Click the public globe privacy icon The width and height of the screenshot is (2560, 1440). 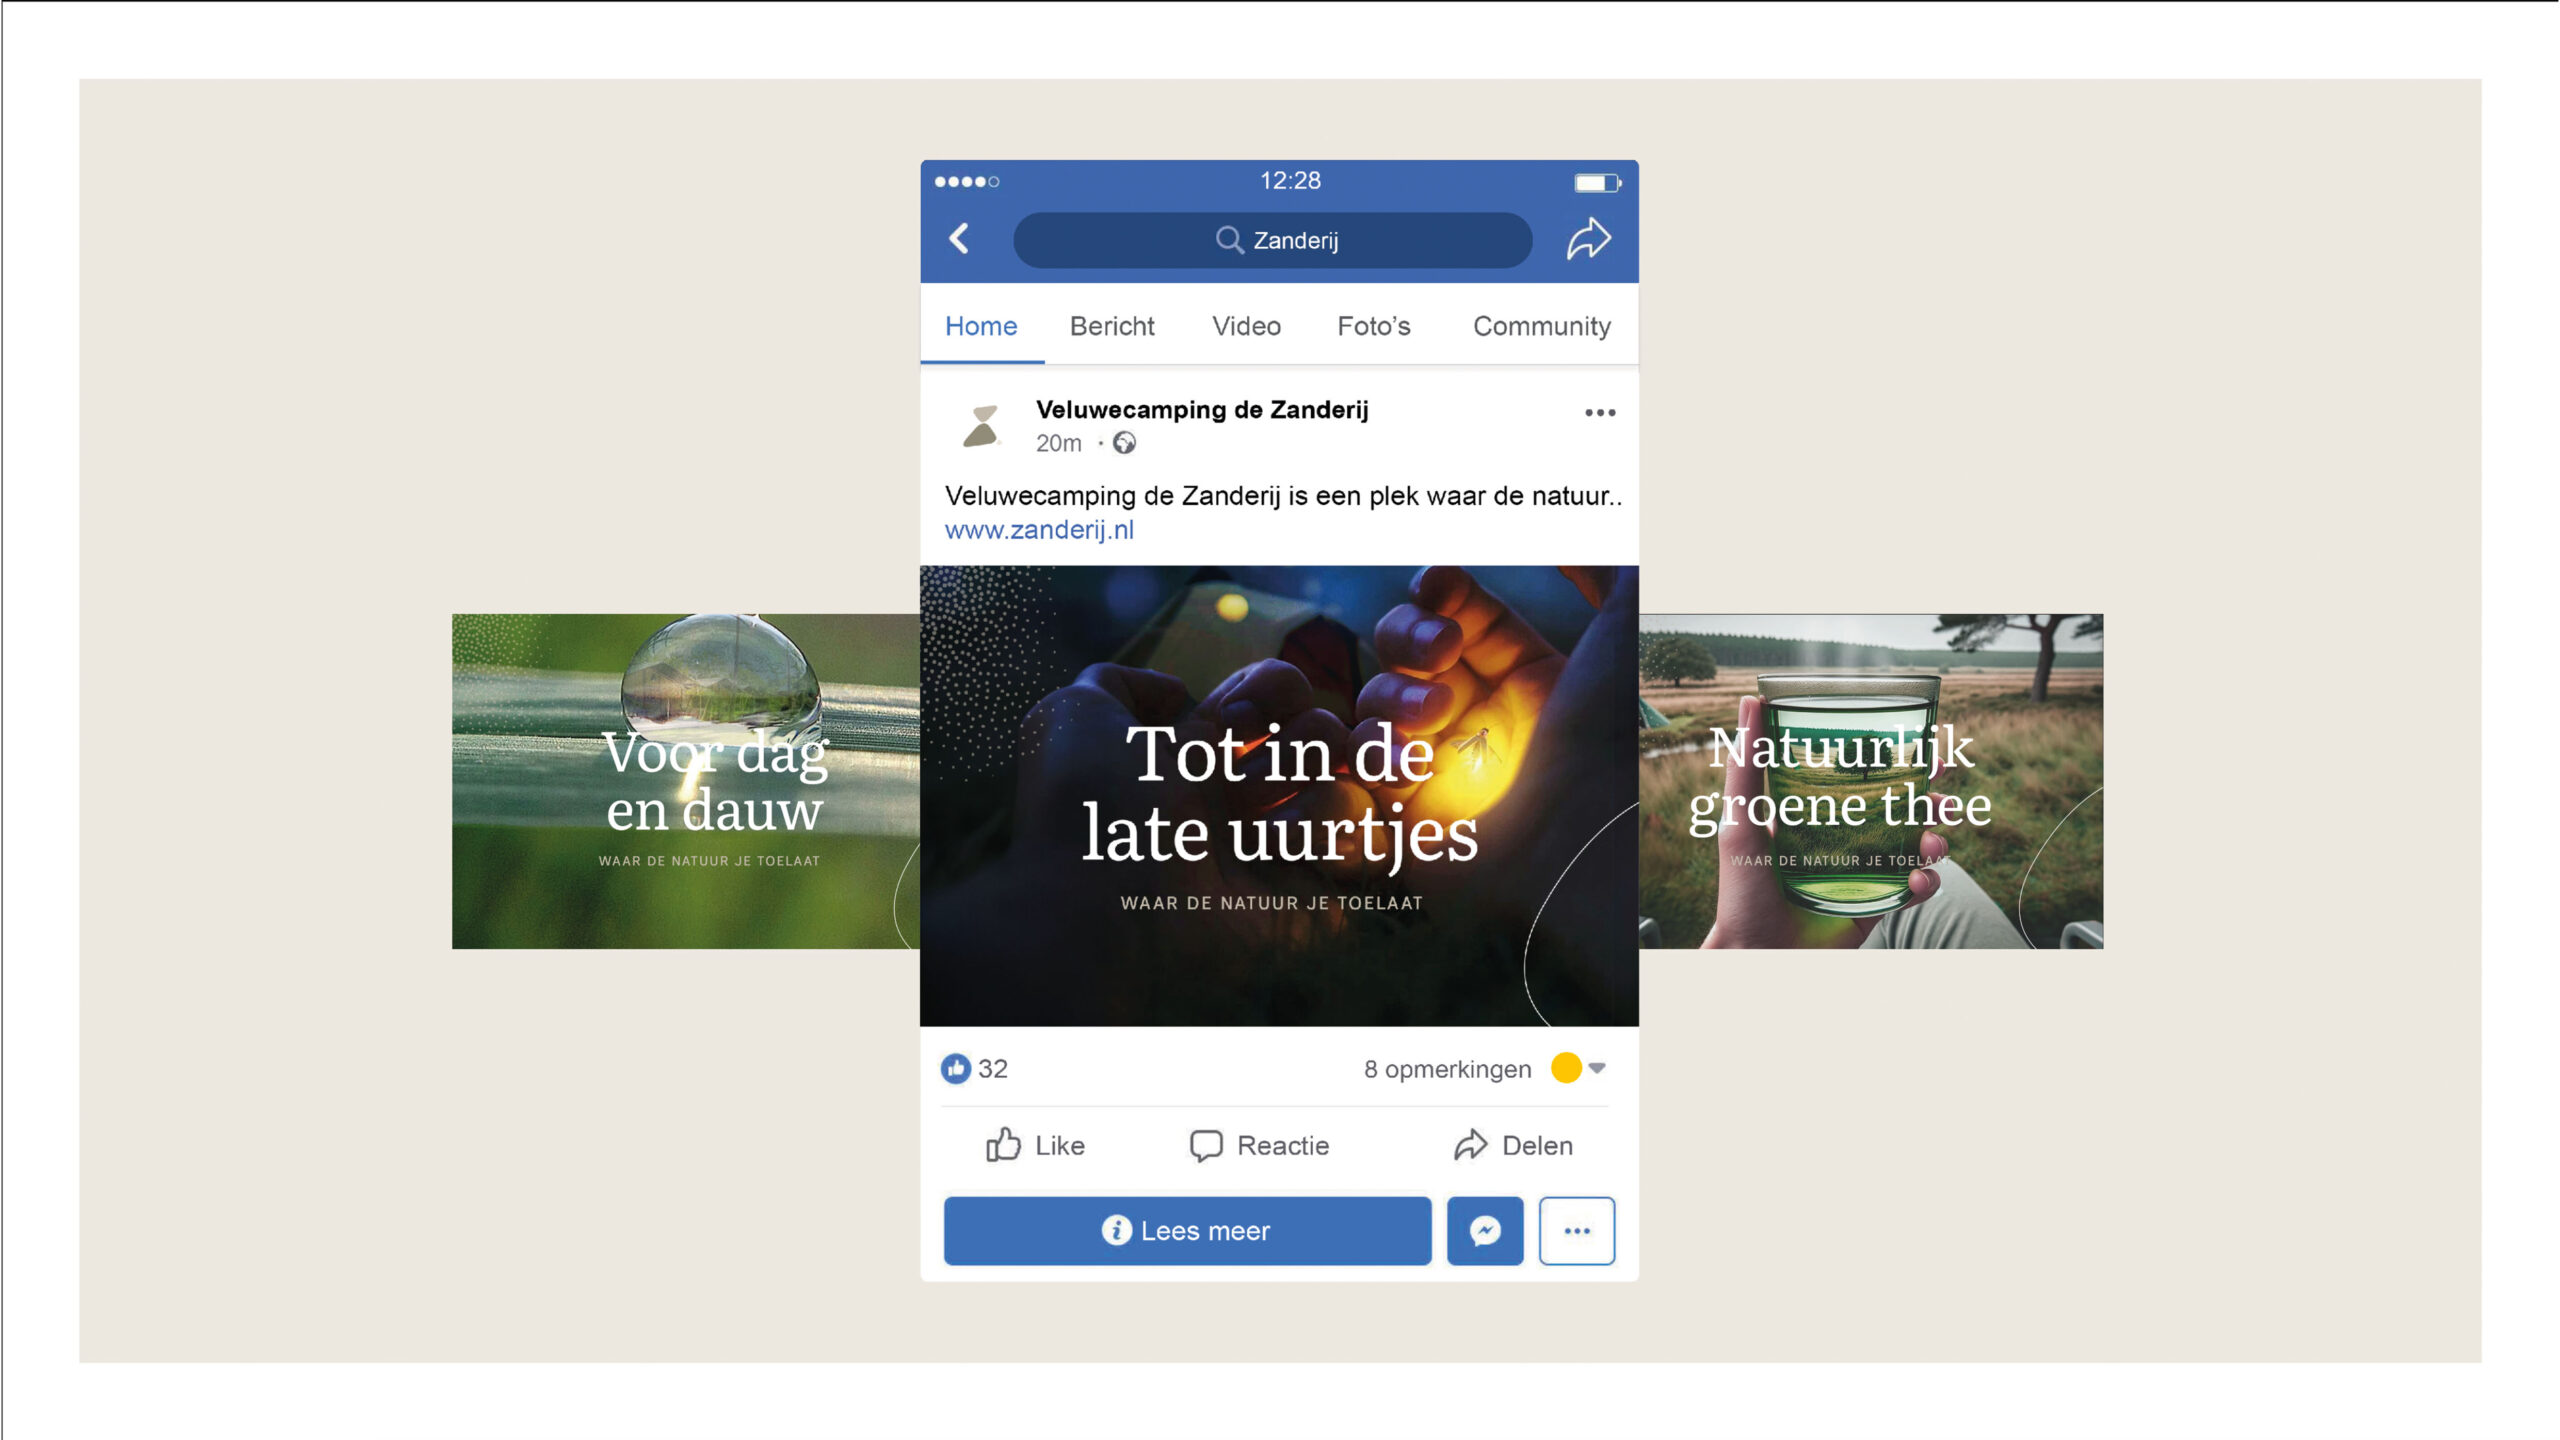1124,443
